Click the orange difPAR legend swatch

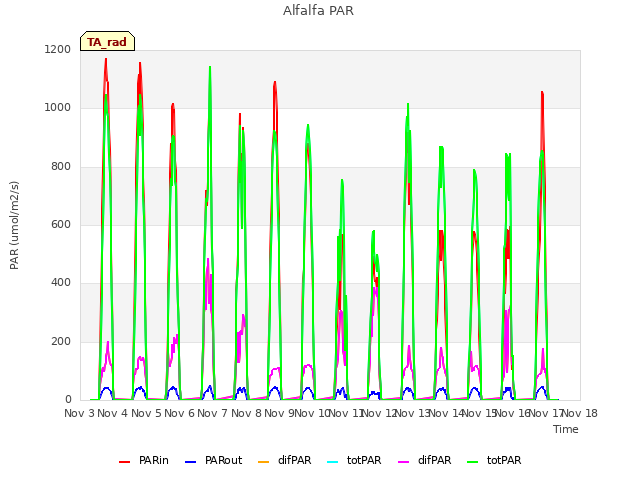coord(264,462)
